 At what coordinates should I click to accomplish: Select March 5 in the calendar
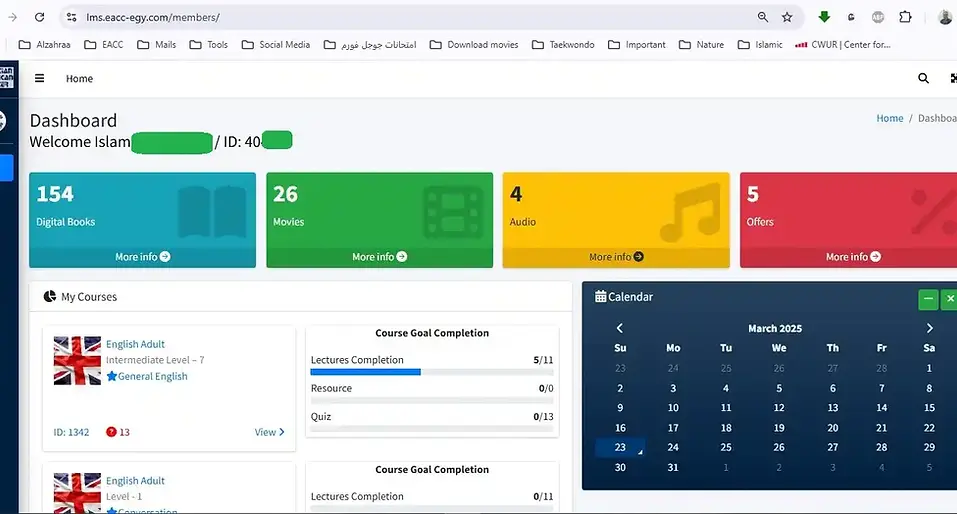click(779, 388)
